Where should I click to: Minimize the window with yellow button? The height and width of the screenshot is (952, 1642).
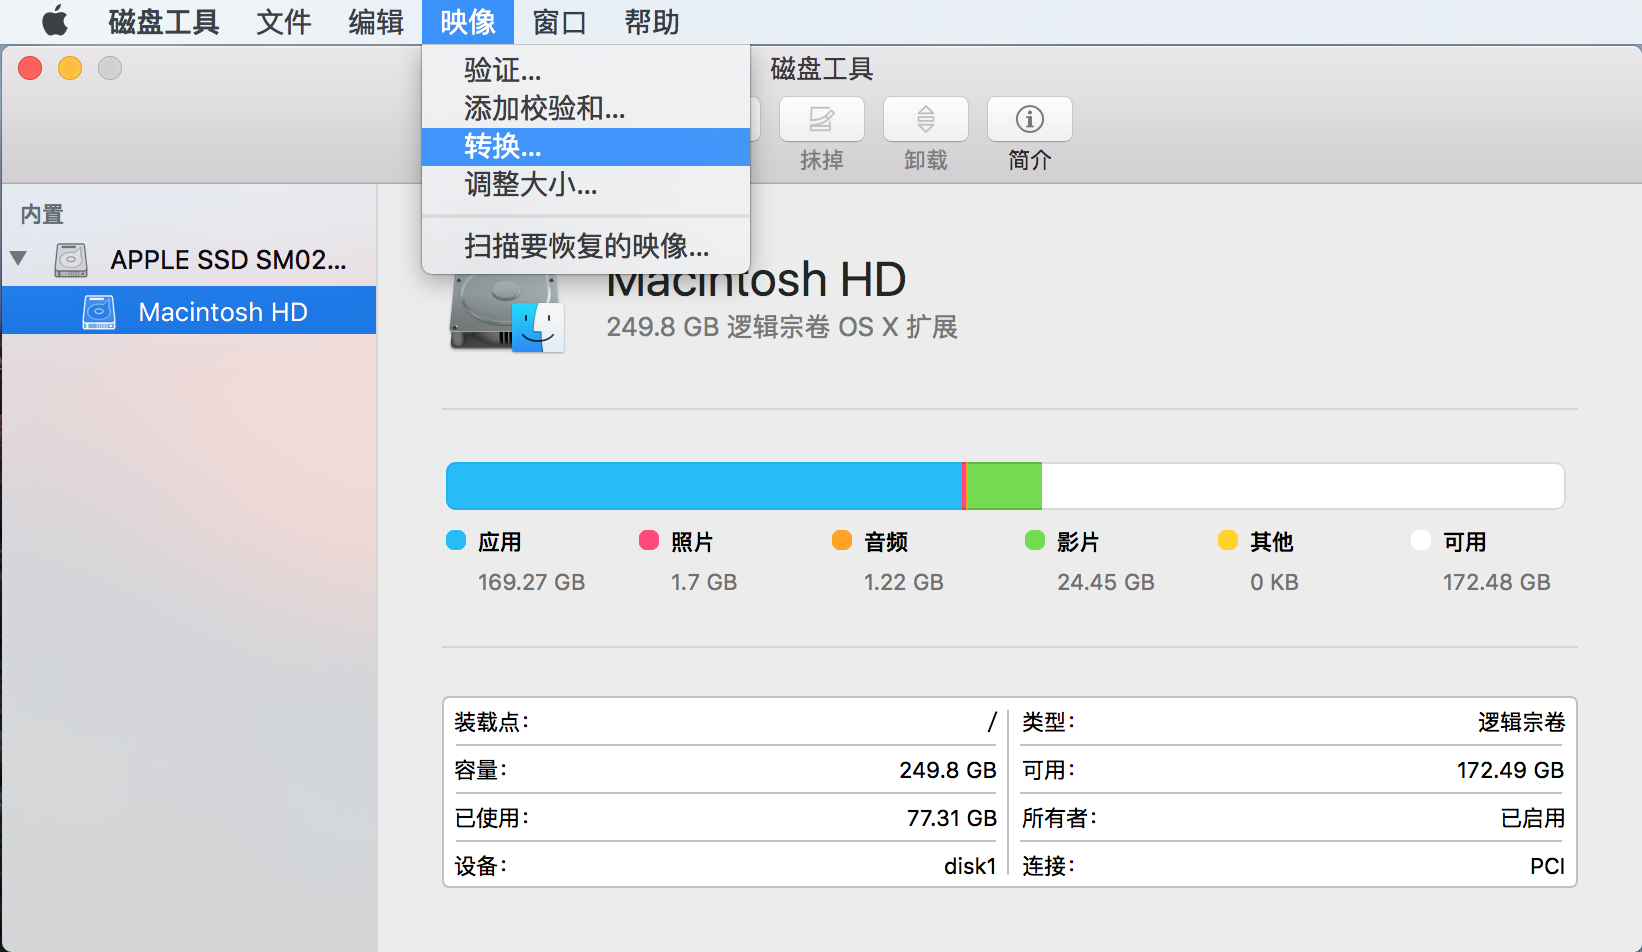coord(70,68)
